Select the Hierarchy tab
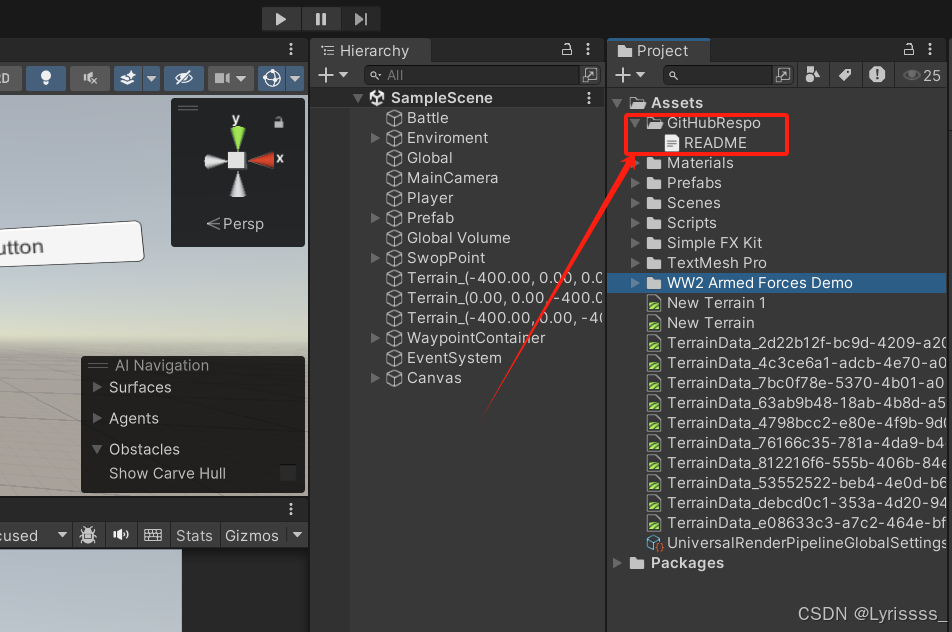 click(370, 50)
